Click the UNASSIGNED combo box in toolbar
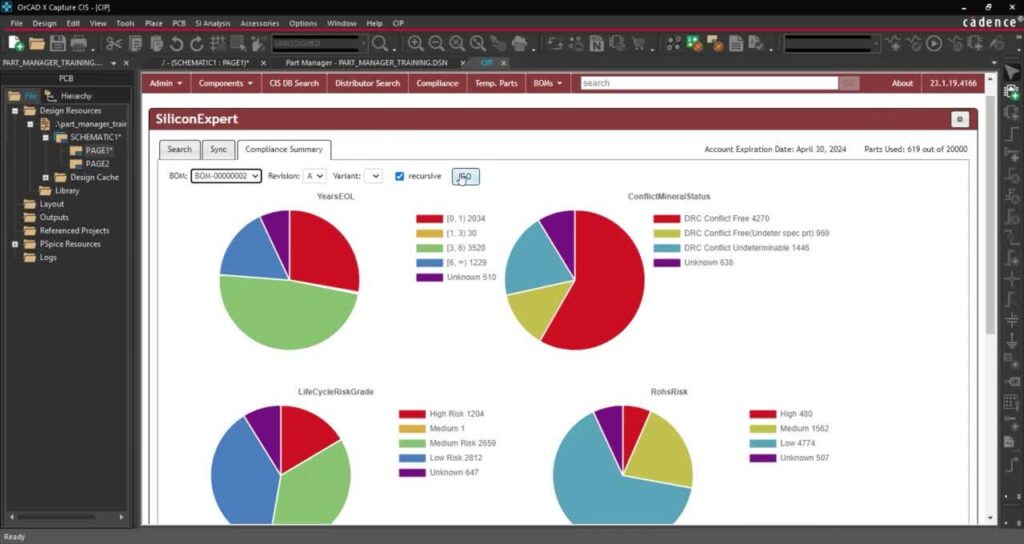1024x544 pixels. tap(319, 44)
